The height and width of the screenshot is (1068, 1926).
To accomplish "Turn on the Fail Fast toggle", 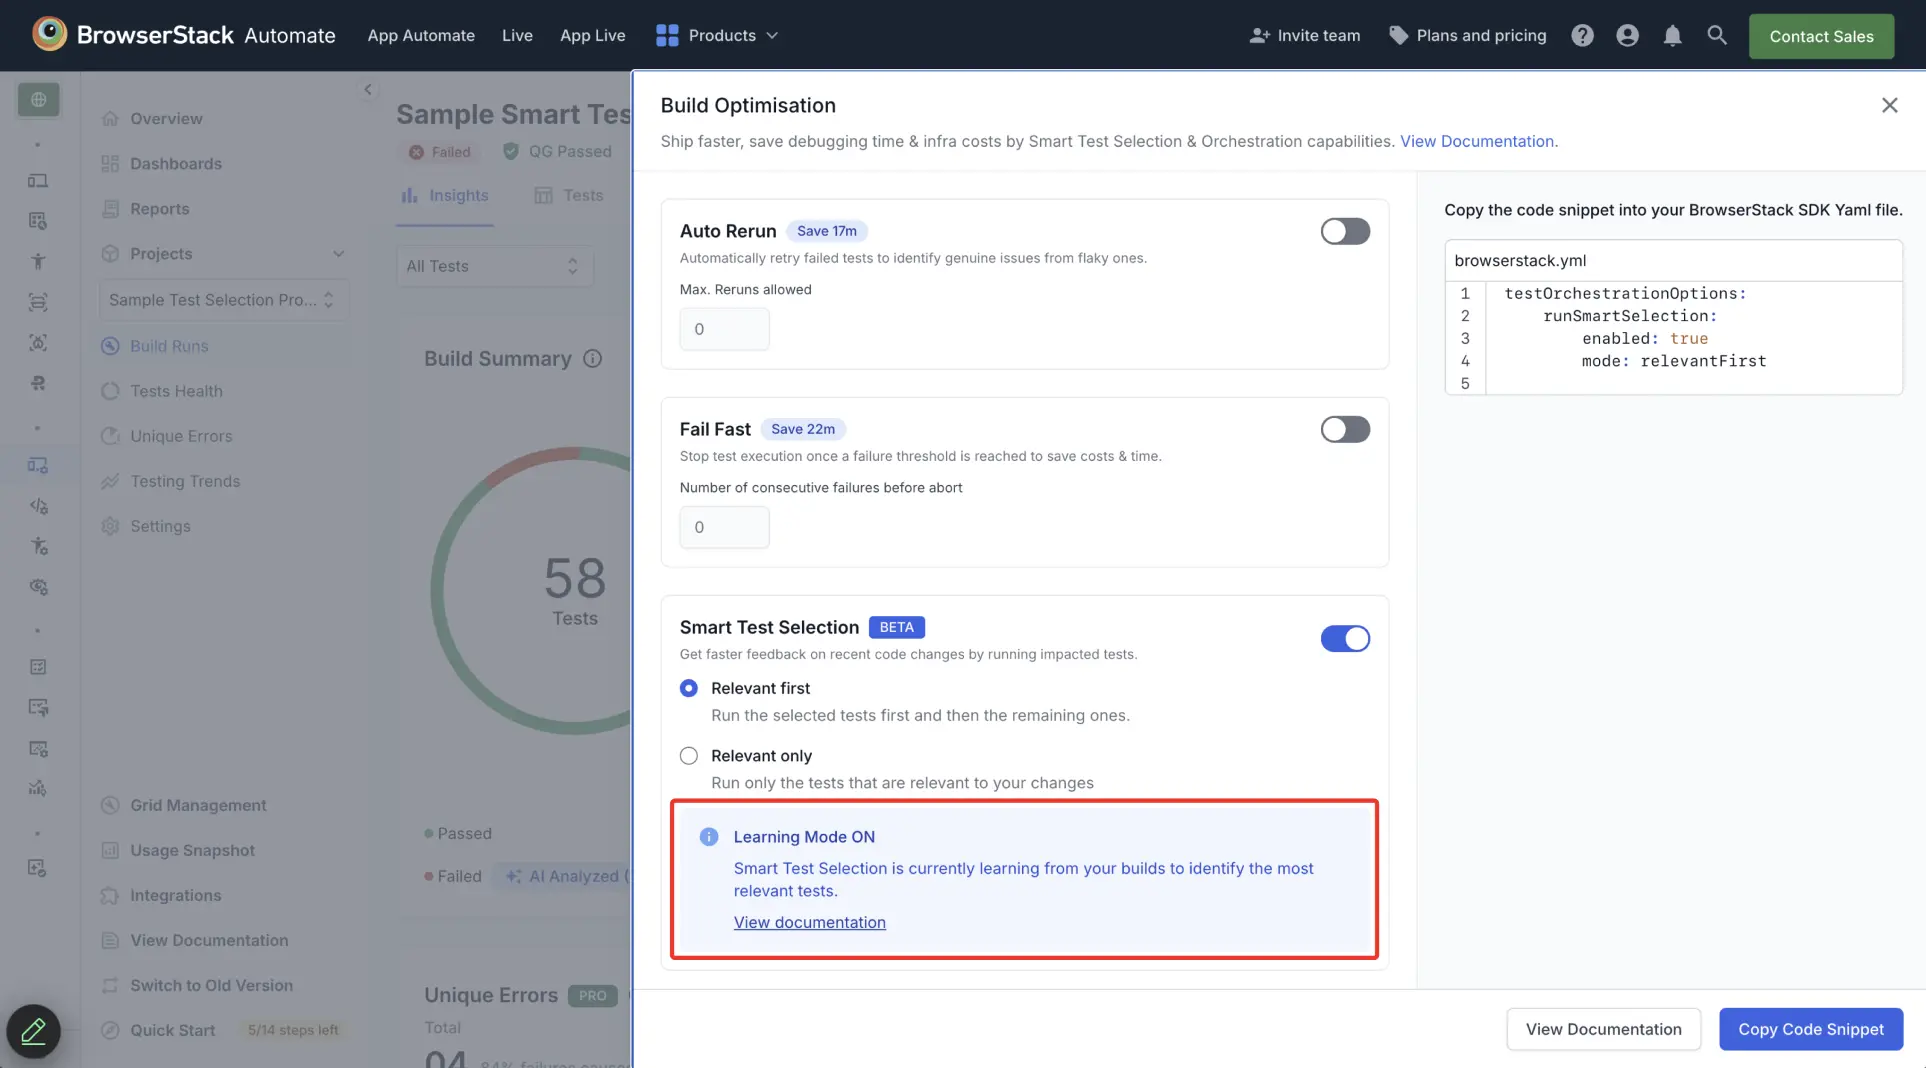I will pyautogui.click(x=1344, y=430).
